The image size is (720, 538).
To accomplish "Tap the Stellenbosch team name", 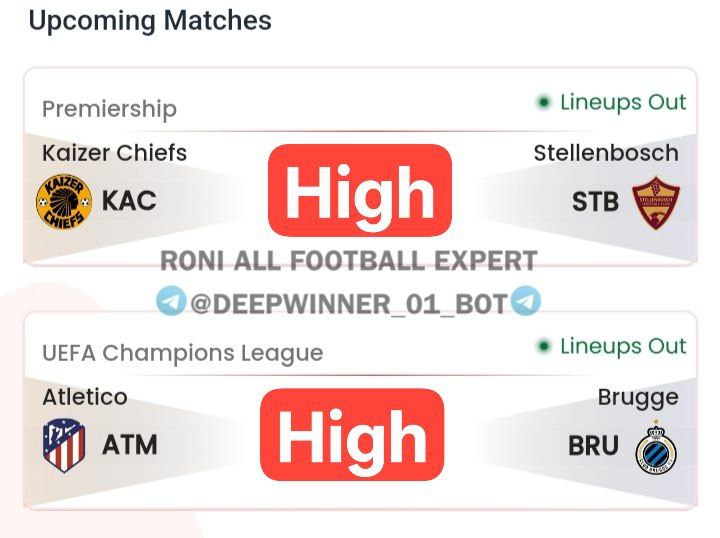I will tap(606, 153).
